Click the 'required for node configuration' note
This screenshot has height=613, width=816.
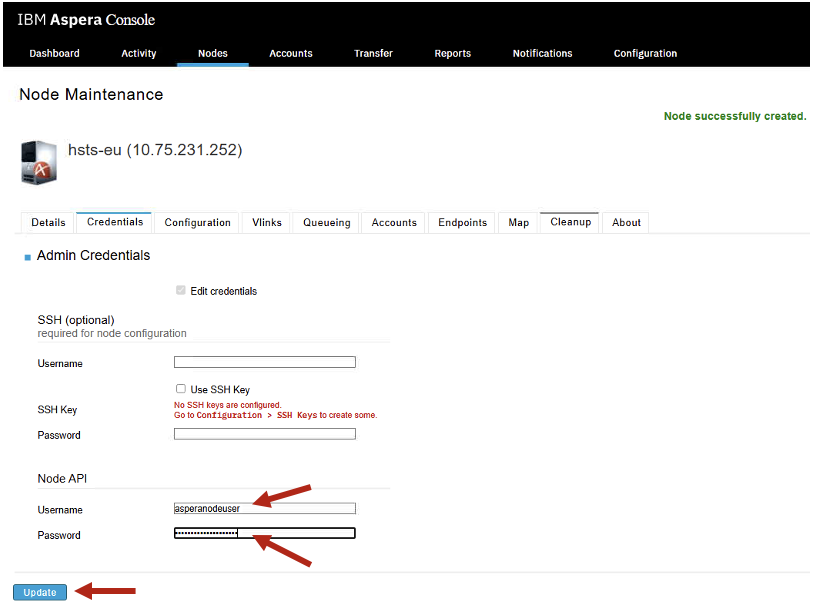coord(112,334)
